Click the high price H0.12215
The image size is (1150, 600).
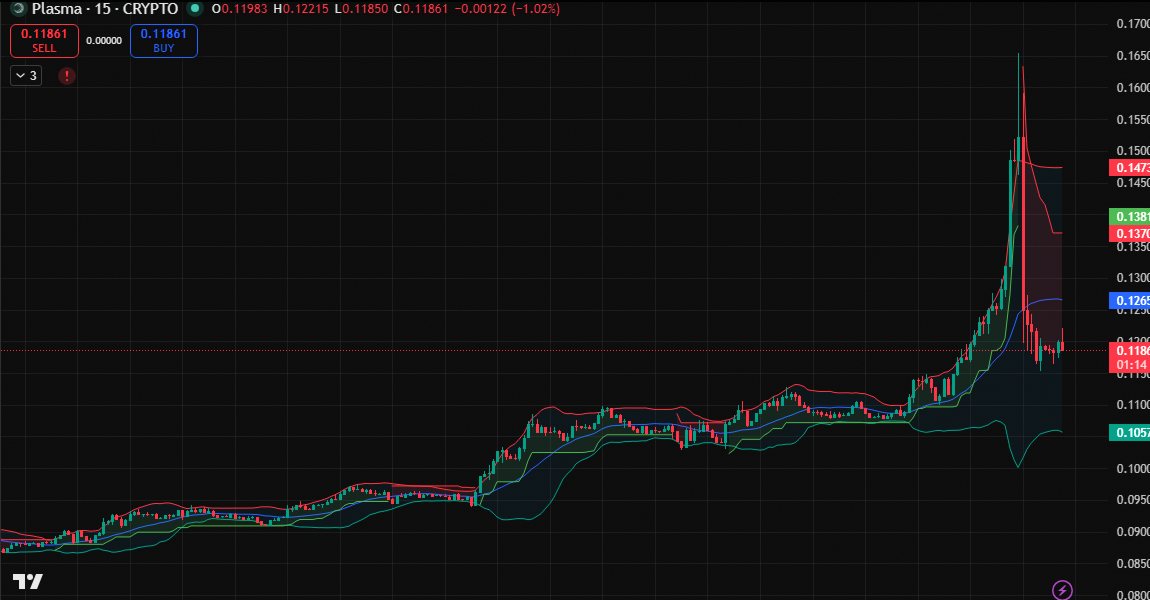pyautogui.click(x=301, y=9)
